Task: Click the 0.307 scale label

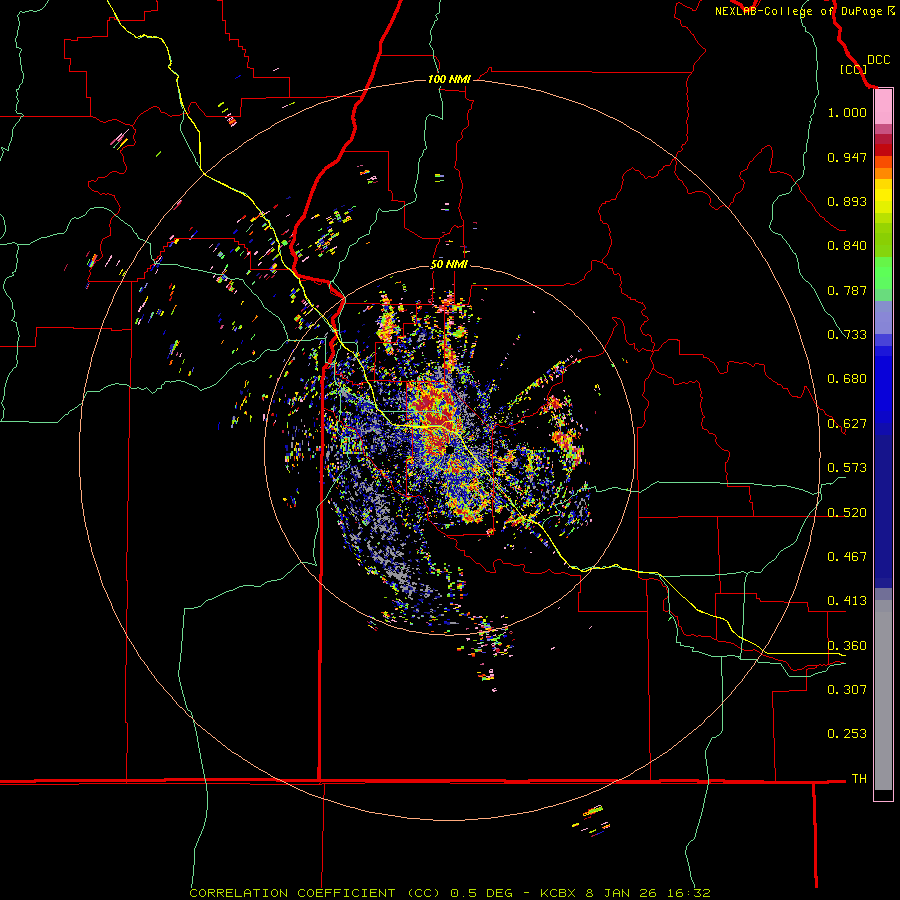Action: click(847, 690)
